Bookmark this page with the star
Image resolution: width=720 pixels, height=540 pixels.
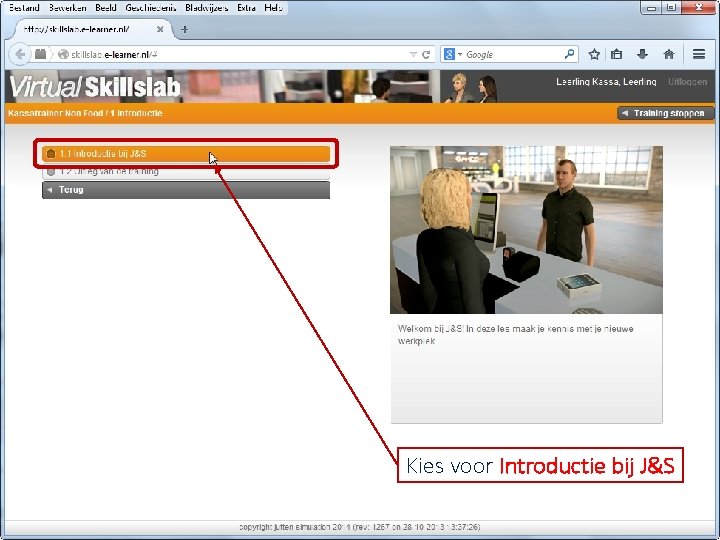point(594,54)
